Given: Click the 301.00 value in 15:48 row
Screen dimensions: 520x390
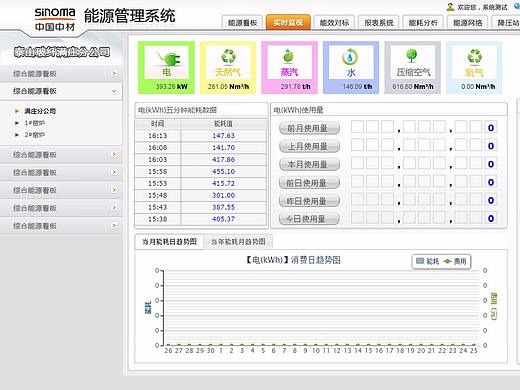Looking at the screenshot, I should (223, 195).
